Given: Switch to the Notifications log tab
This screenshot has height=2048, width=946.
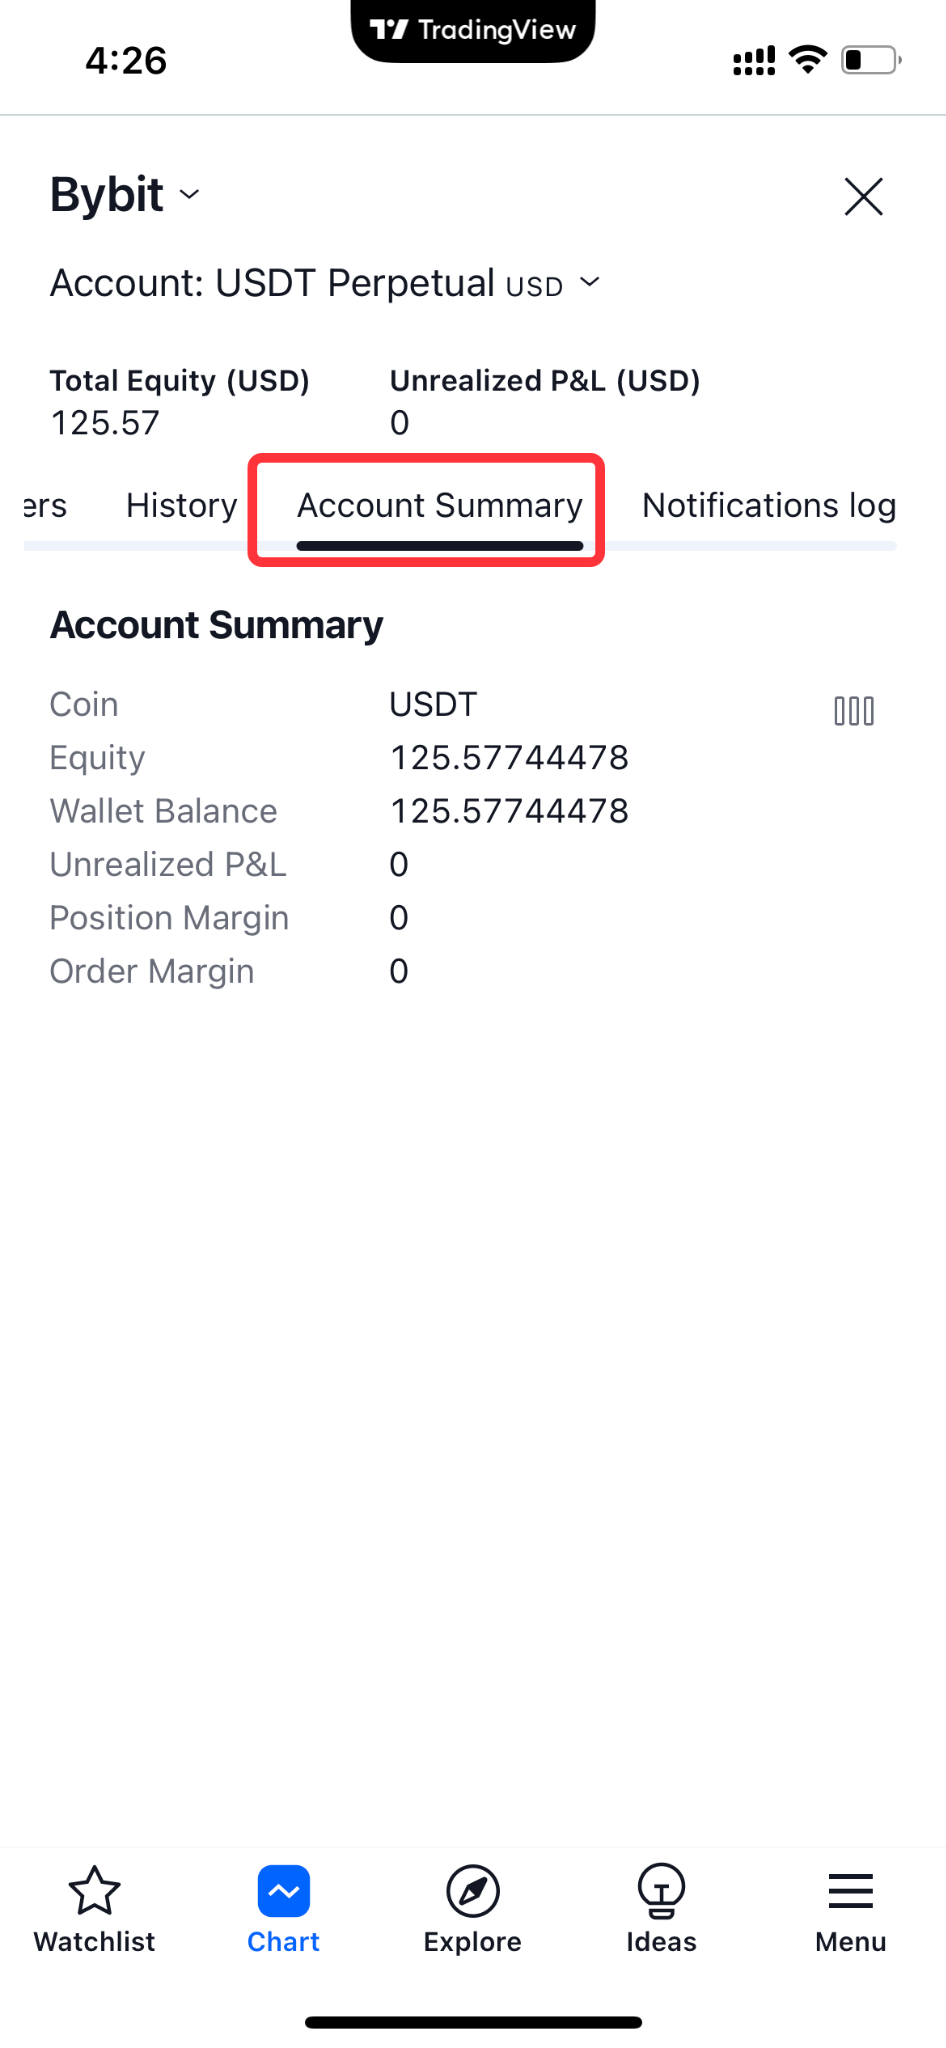Looking at the screenshot, I should click(769, 505).
